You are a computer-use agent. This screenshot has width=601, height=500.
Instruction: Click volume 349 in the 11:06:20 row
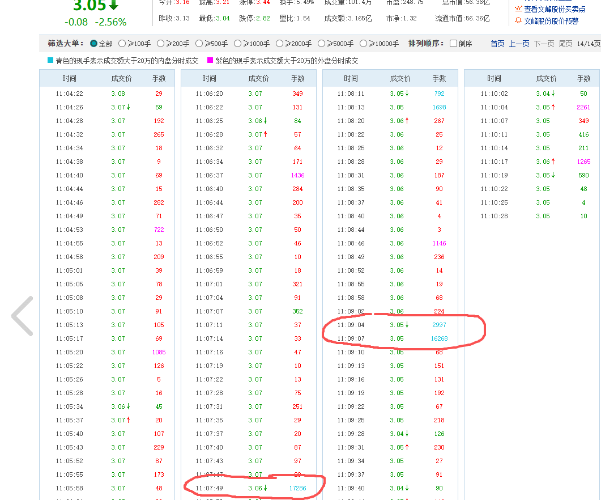tap(297, 94)
